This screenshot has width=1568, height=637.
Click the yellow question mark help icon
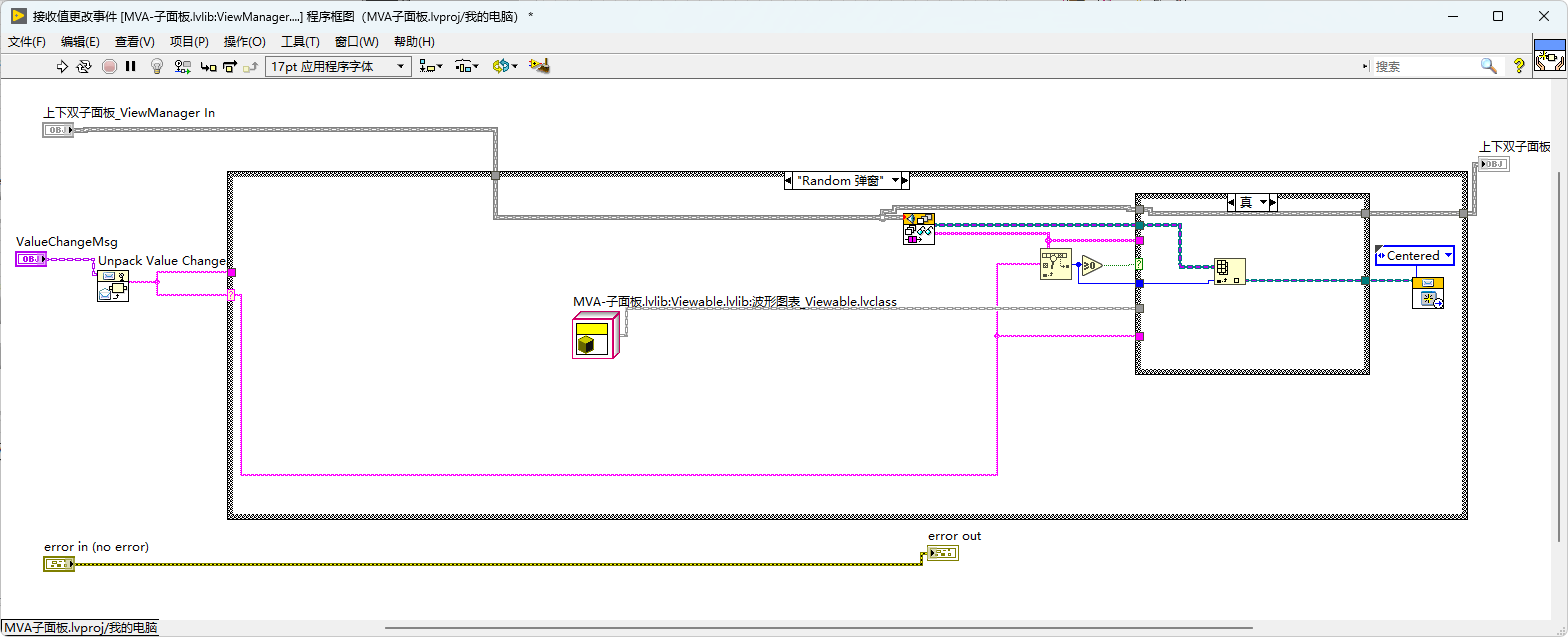point(1519,66)
